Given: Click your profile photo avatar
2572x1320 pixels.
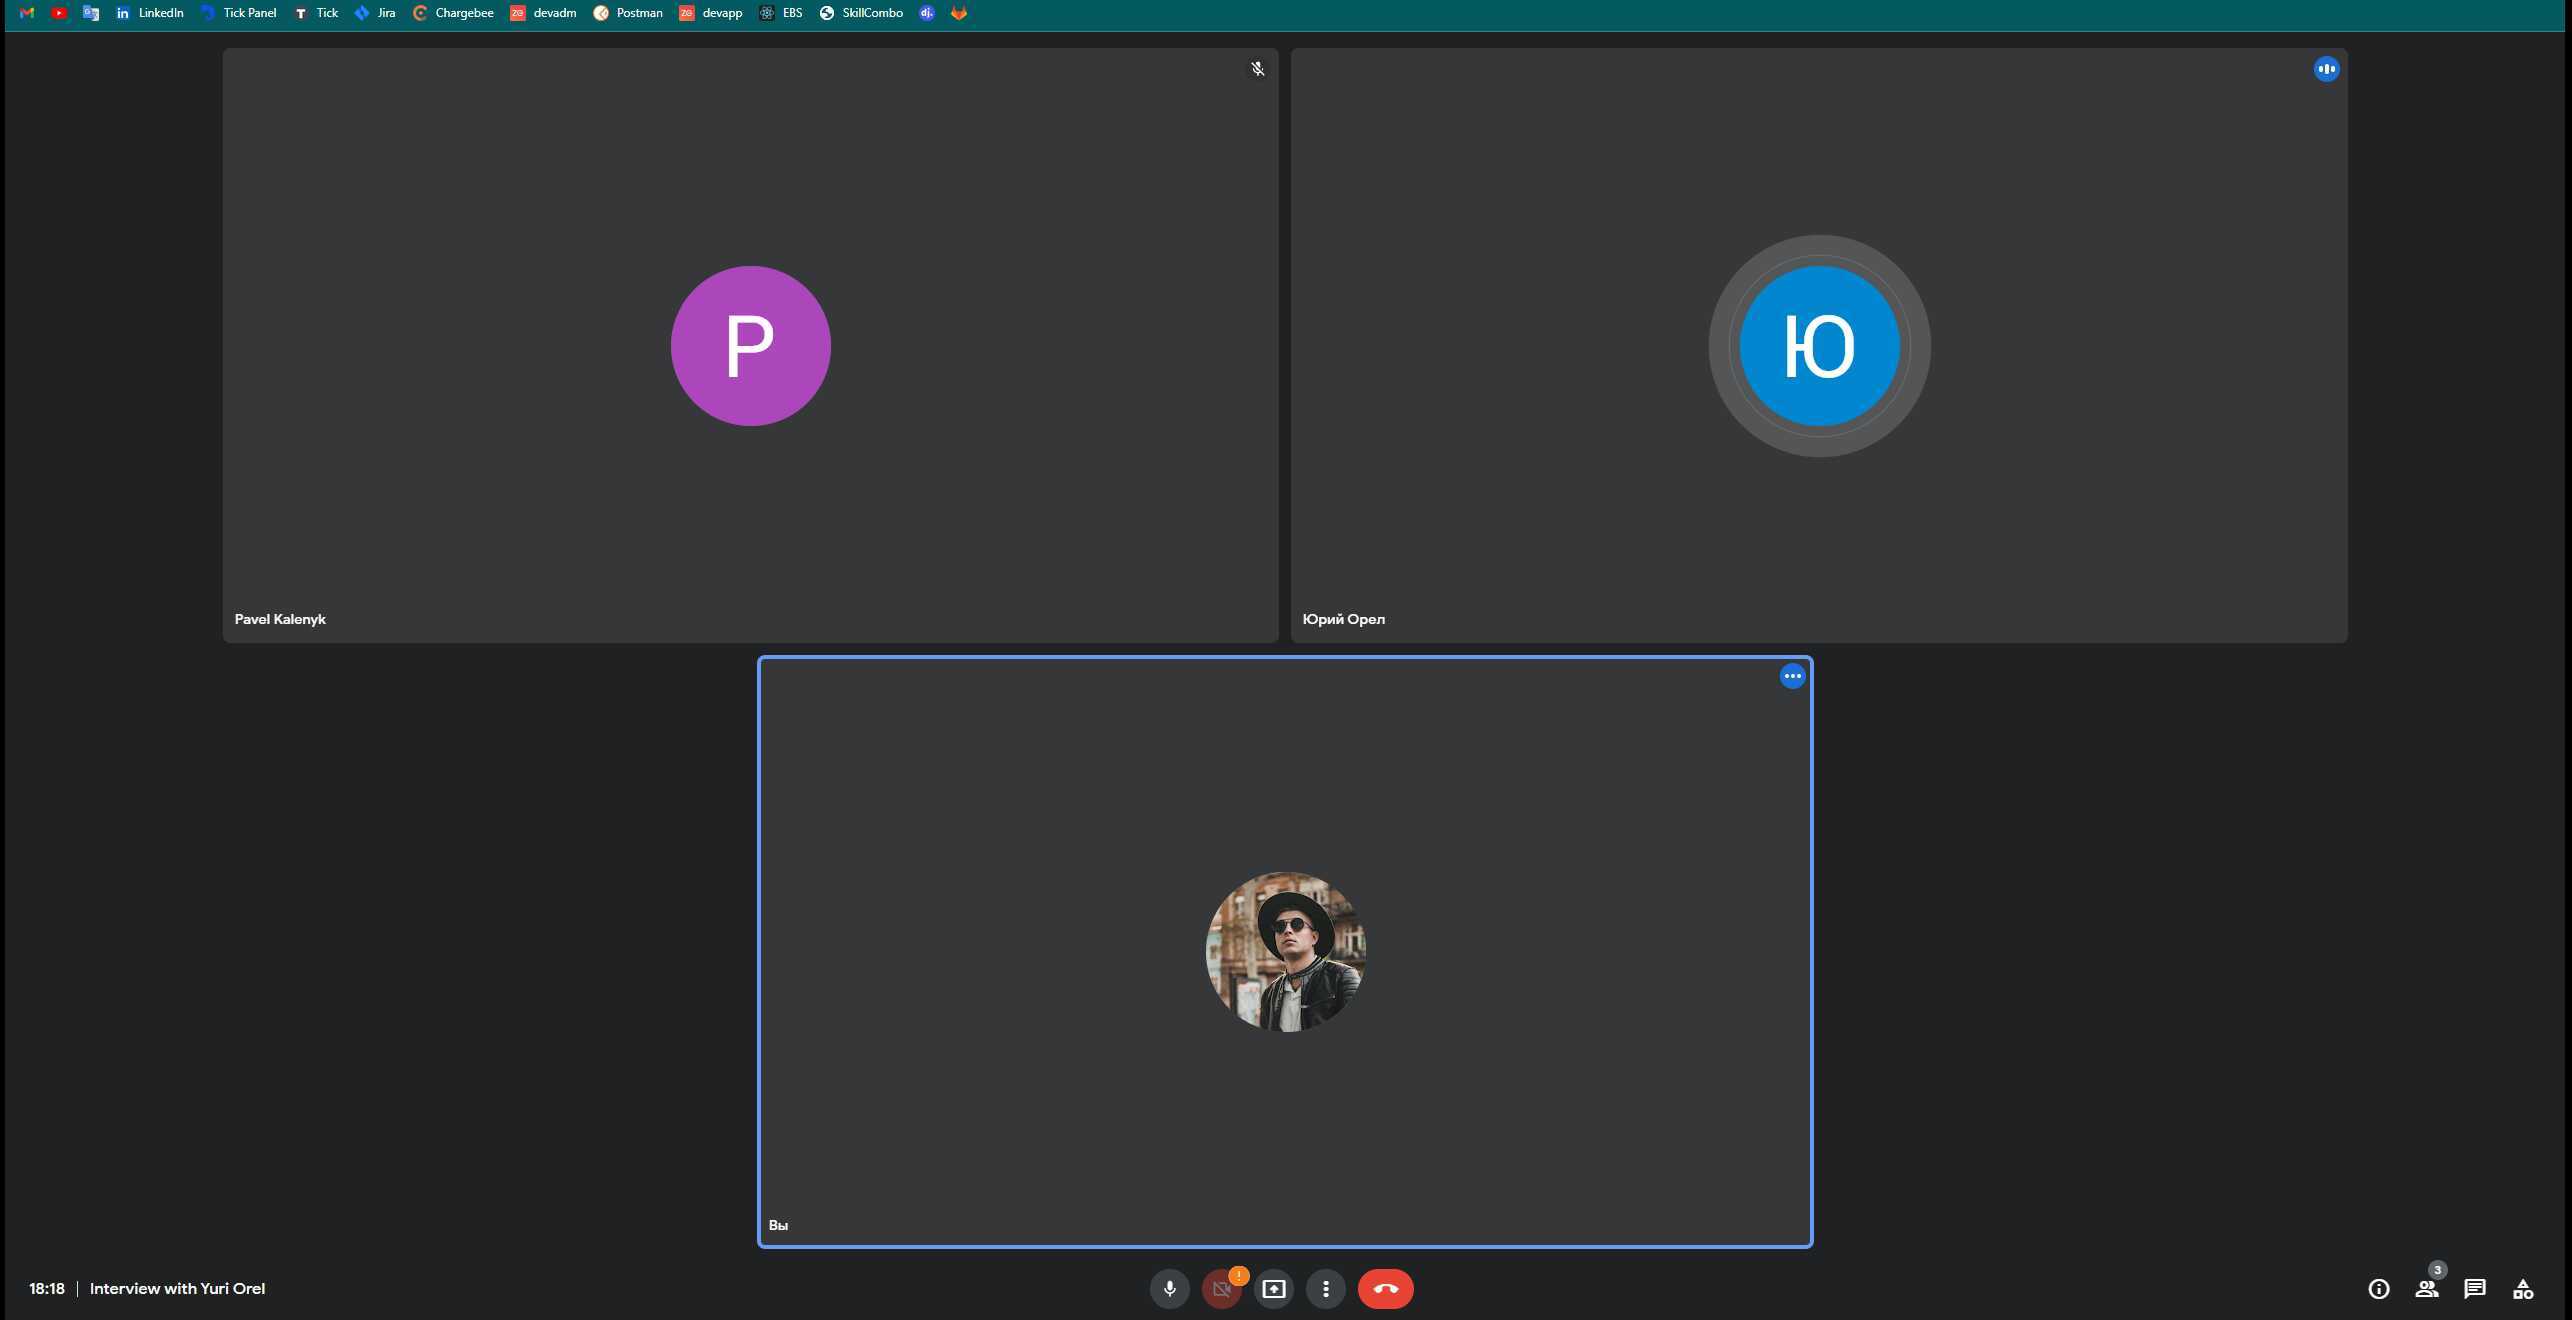Looking at the screenshot, I should (1285, 951).
